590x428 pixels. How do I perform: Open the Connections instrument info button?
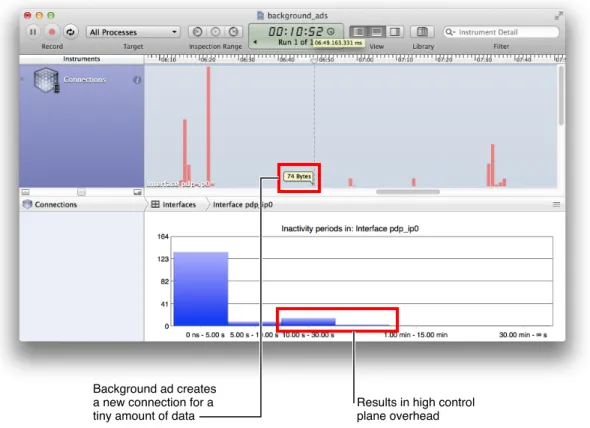click(x=137, y=80)
